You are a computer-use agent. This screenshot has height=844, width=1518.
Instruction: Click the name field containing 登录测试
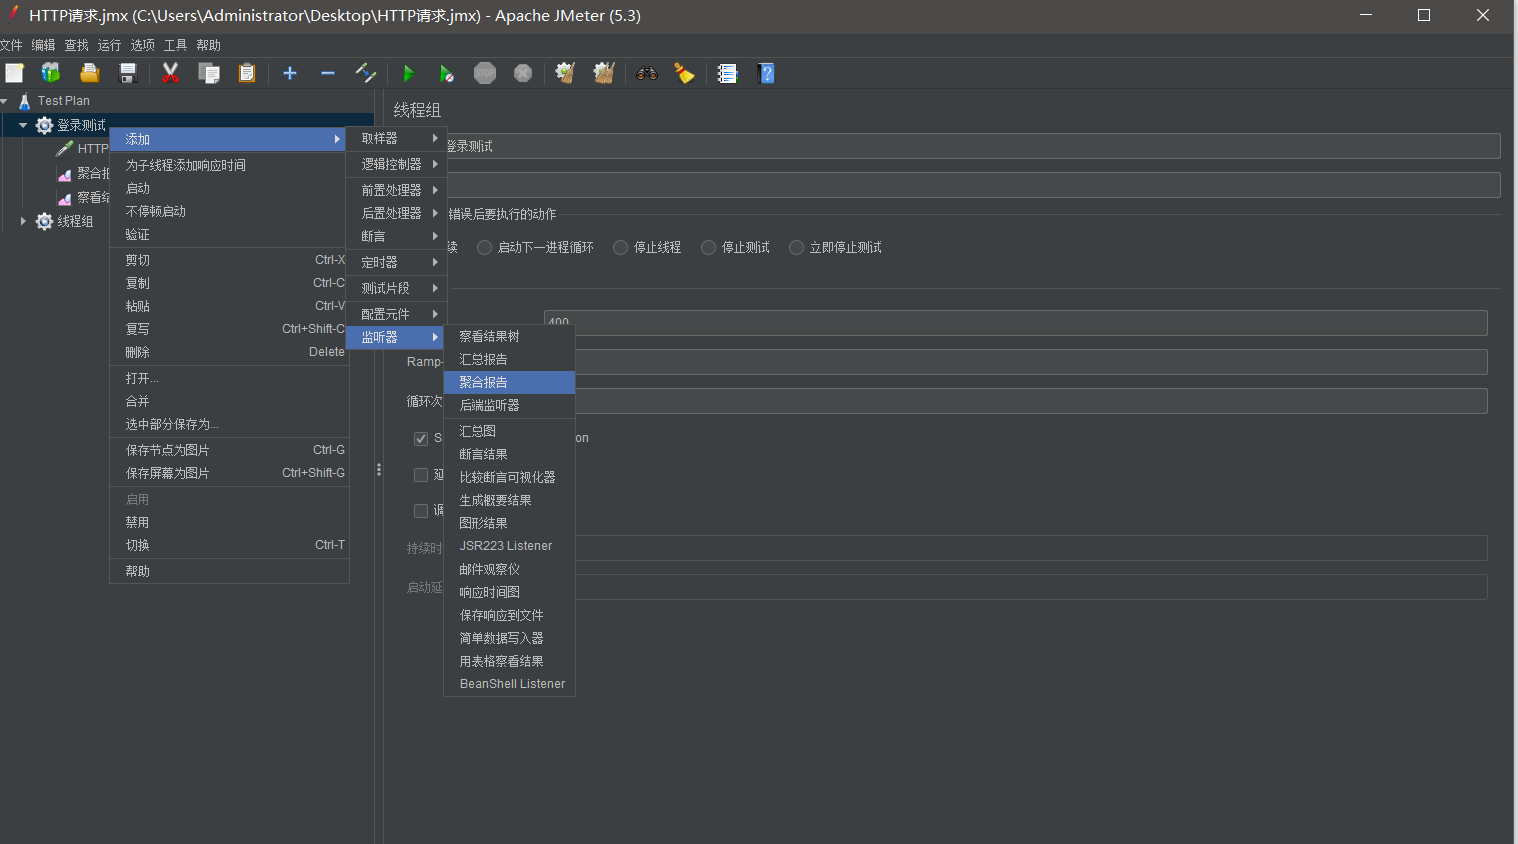click(x=972, y=146)
